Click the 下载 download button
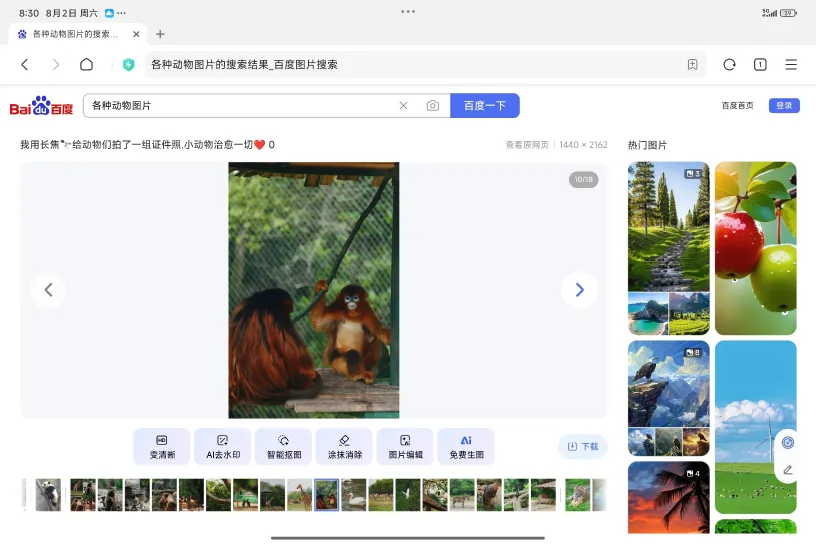 click(x=582, y=446)
